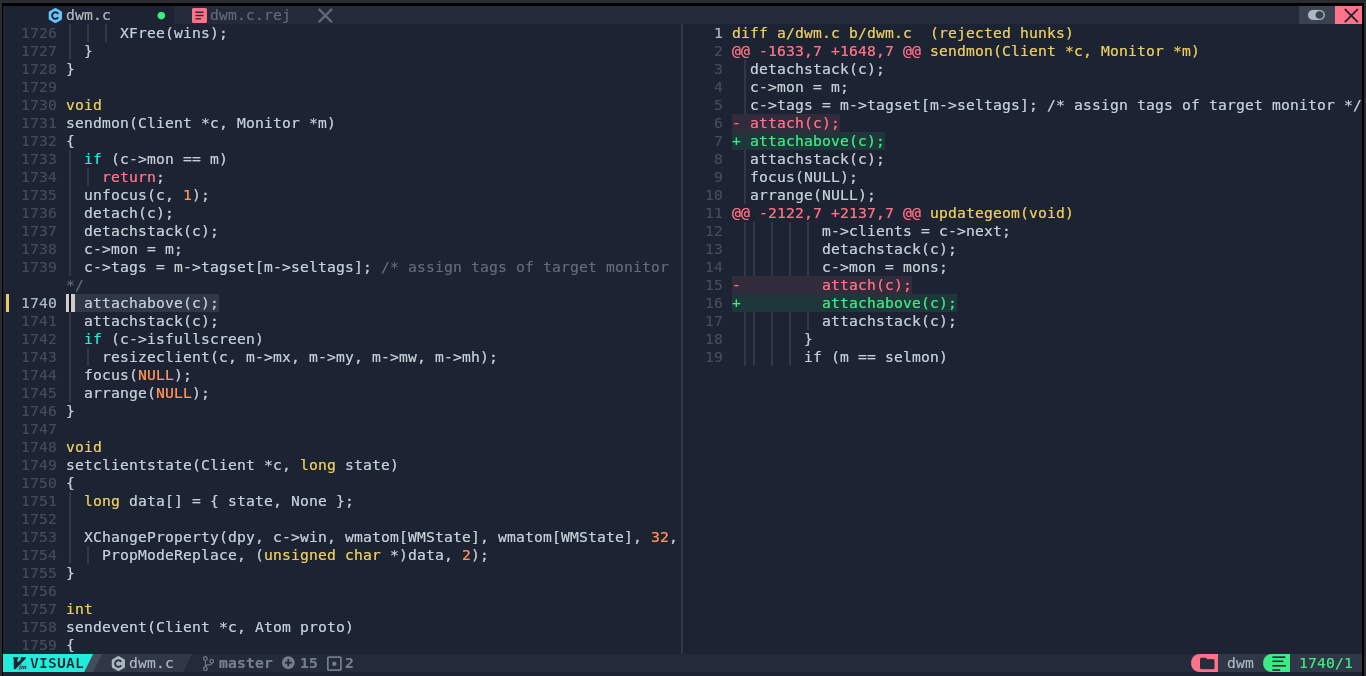The height and width of the screenshot is (676, 1366).
Task: Switch to the dwm.c buffer tab
Action: [88, 15]
